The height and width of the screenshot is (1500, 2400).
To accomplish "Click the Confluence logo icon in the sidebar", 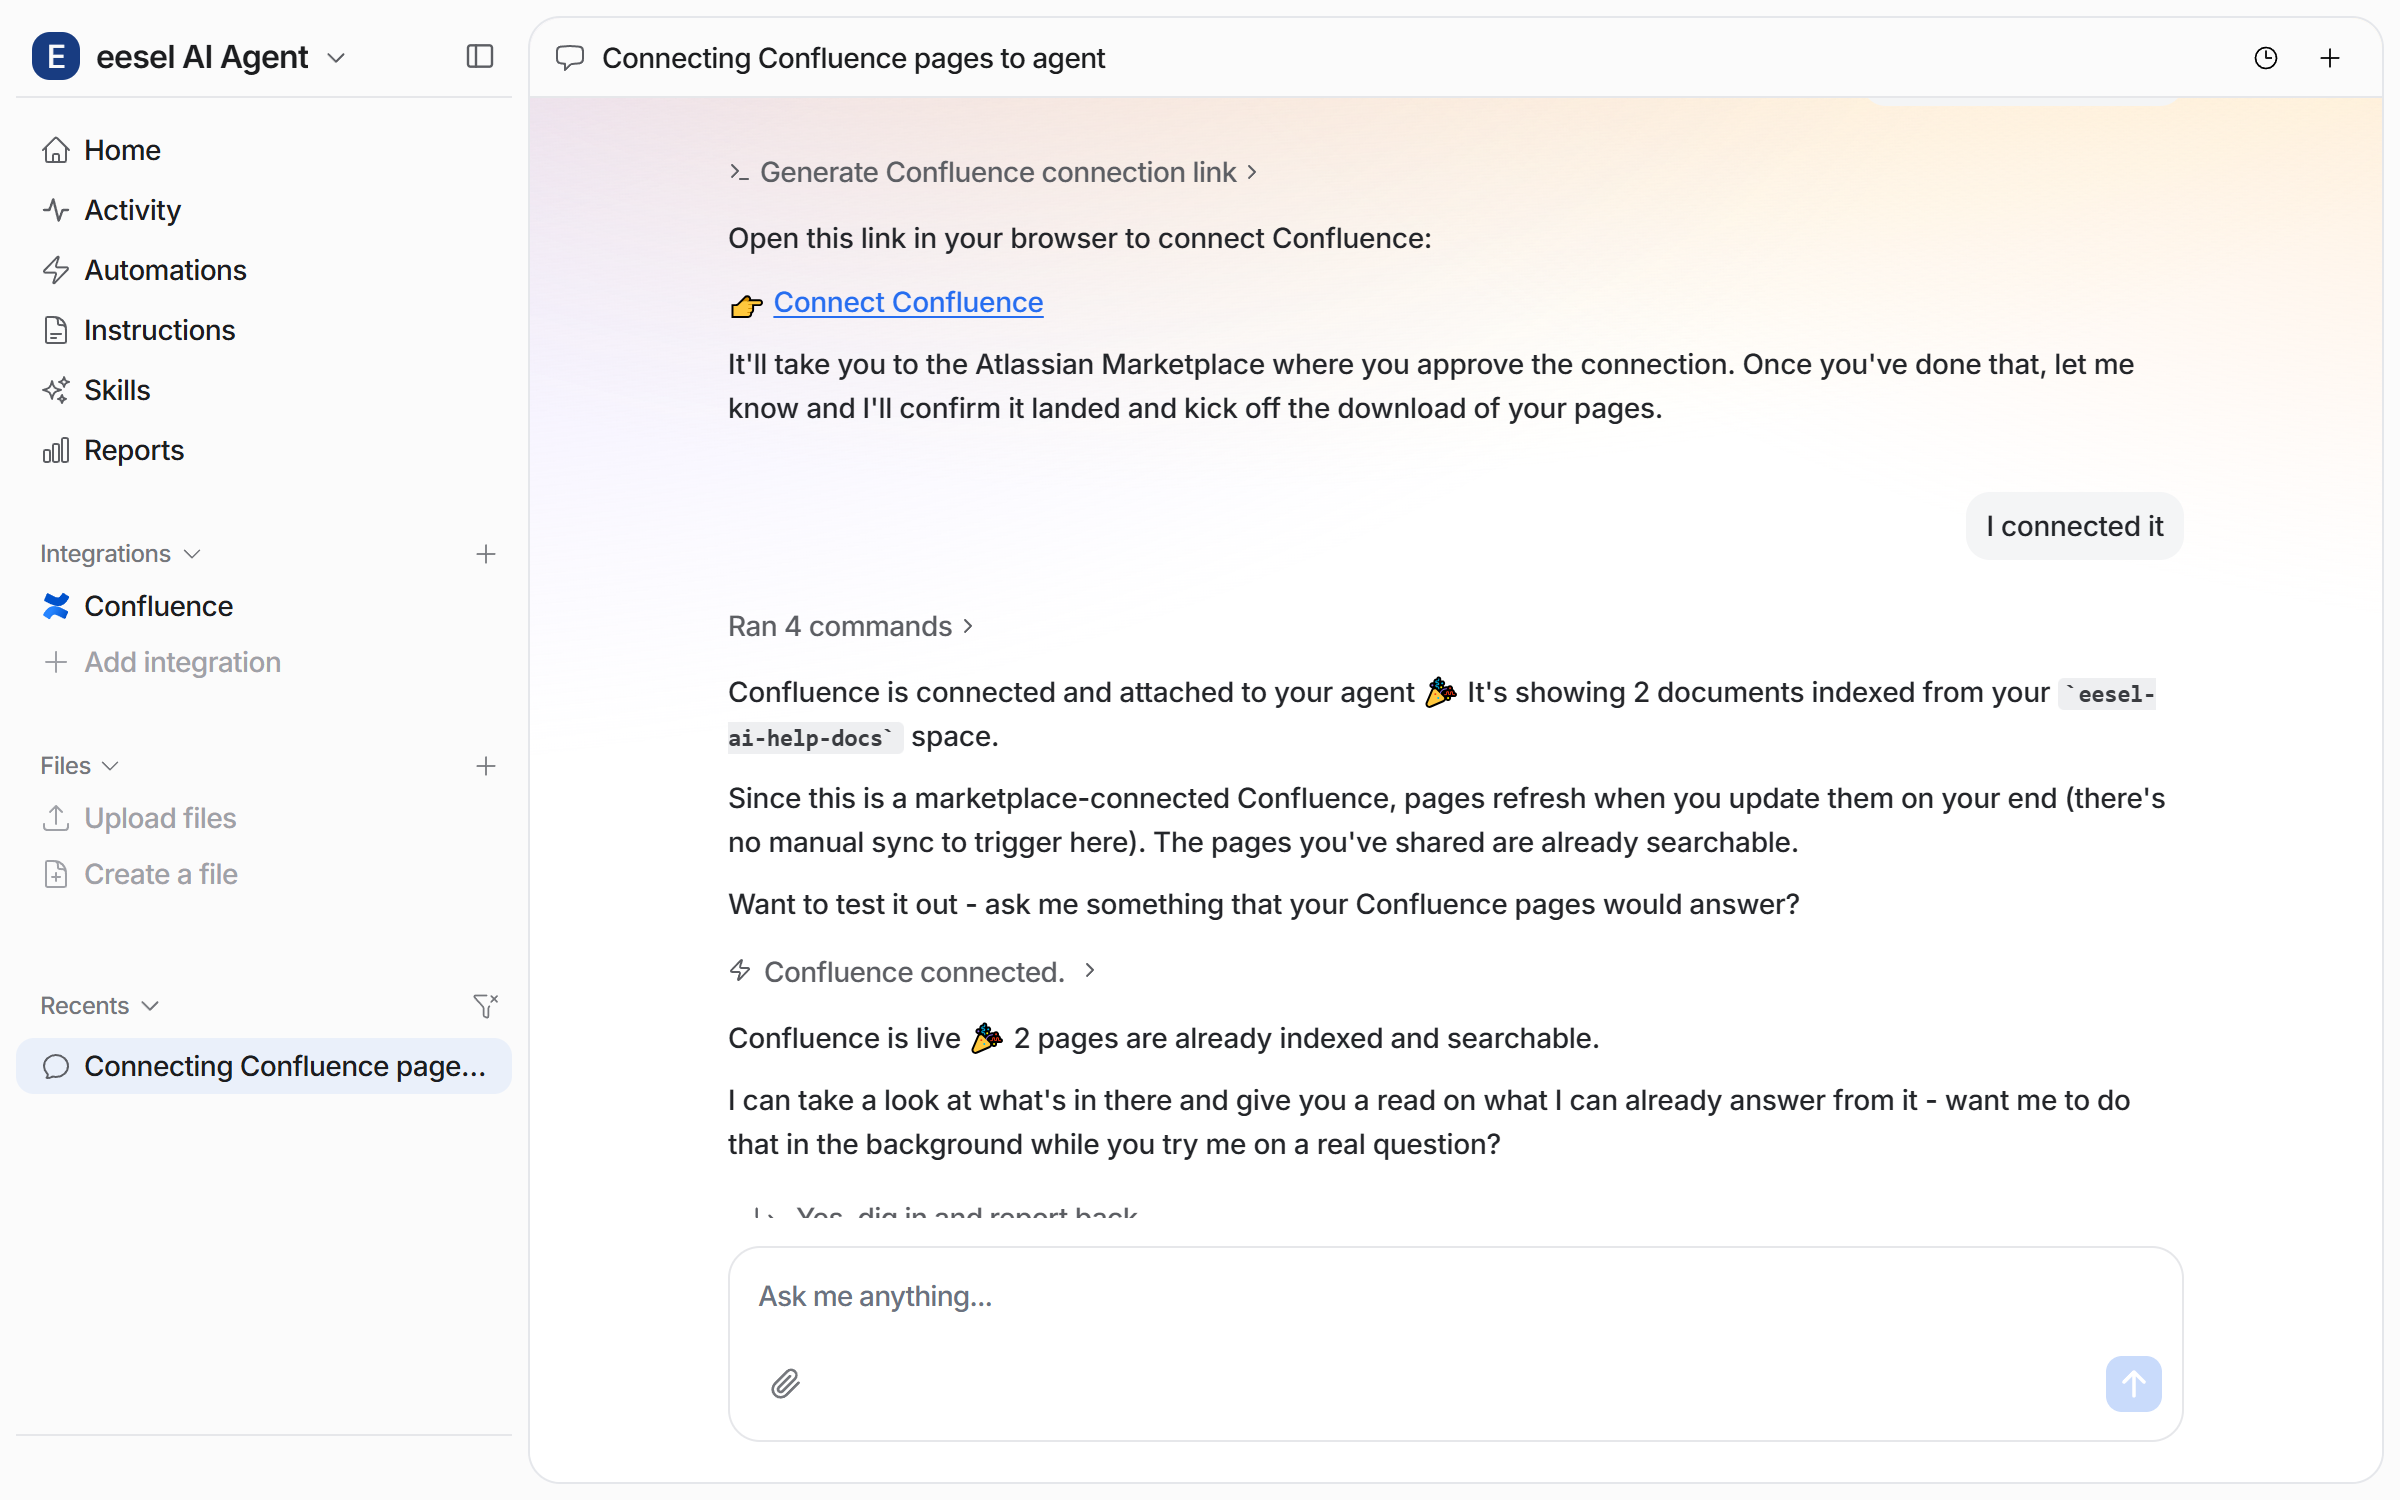I will pos(56,606).
